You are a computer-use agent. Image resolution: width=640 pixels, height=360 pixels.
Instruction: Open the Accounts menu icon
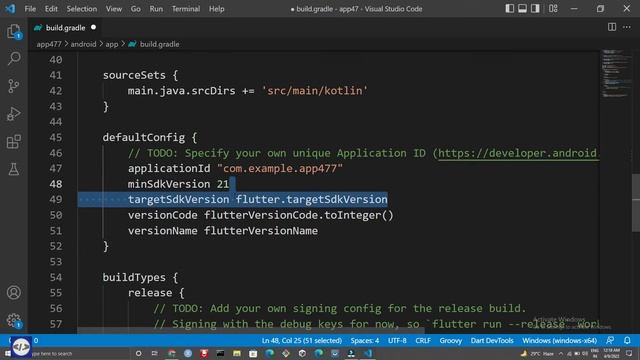click(13, 293)
